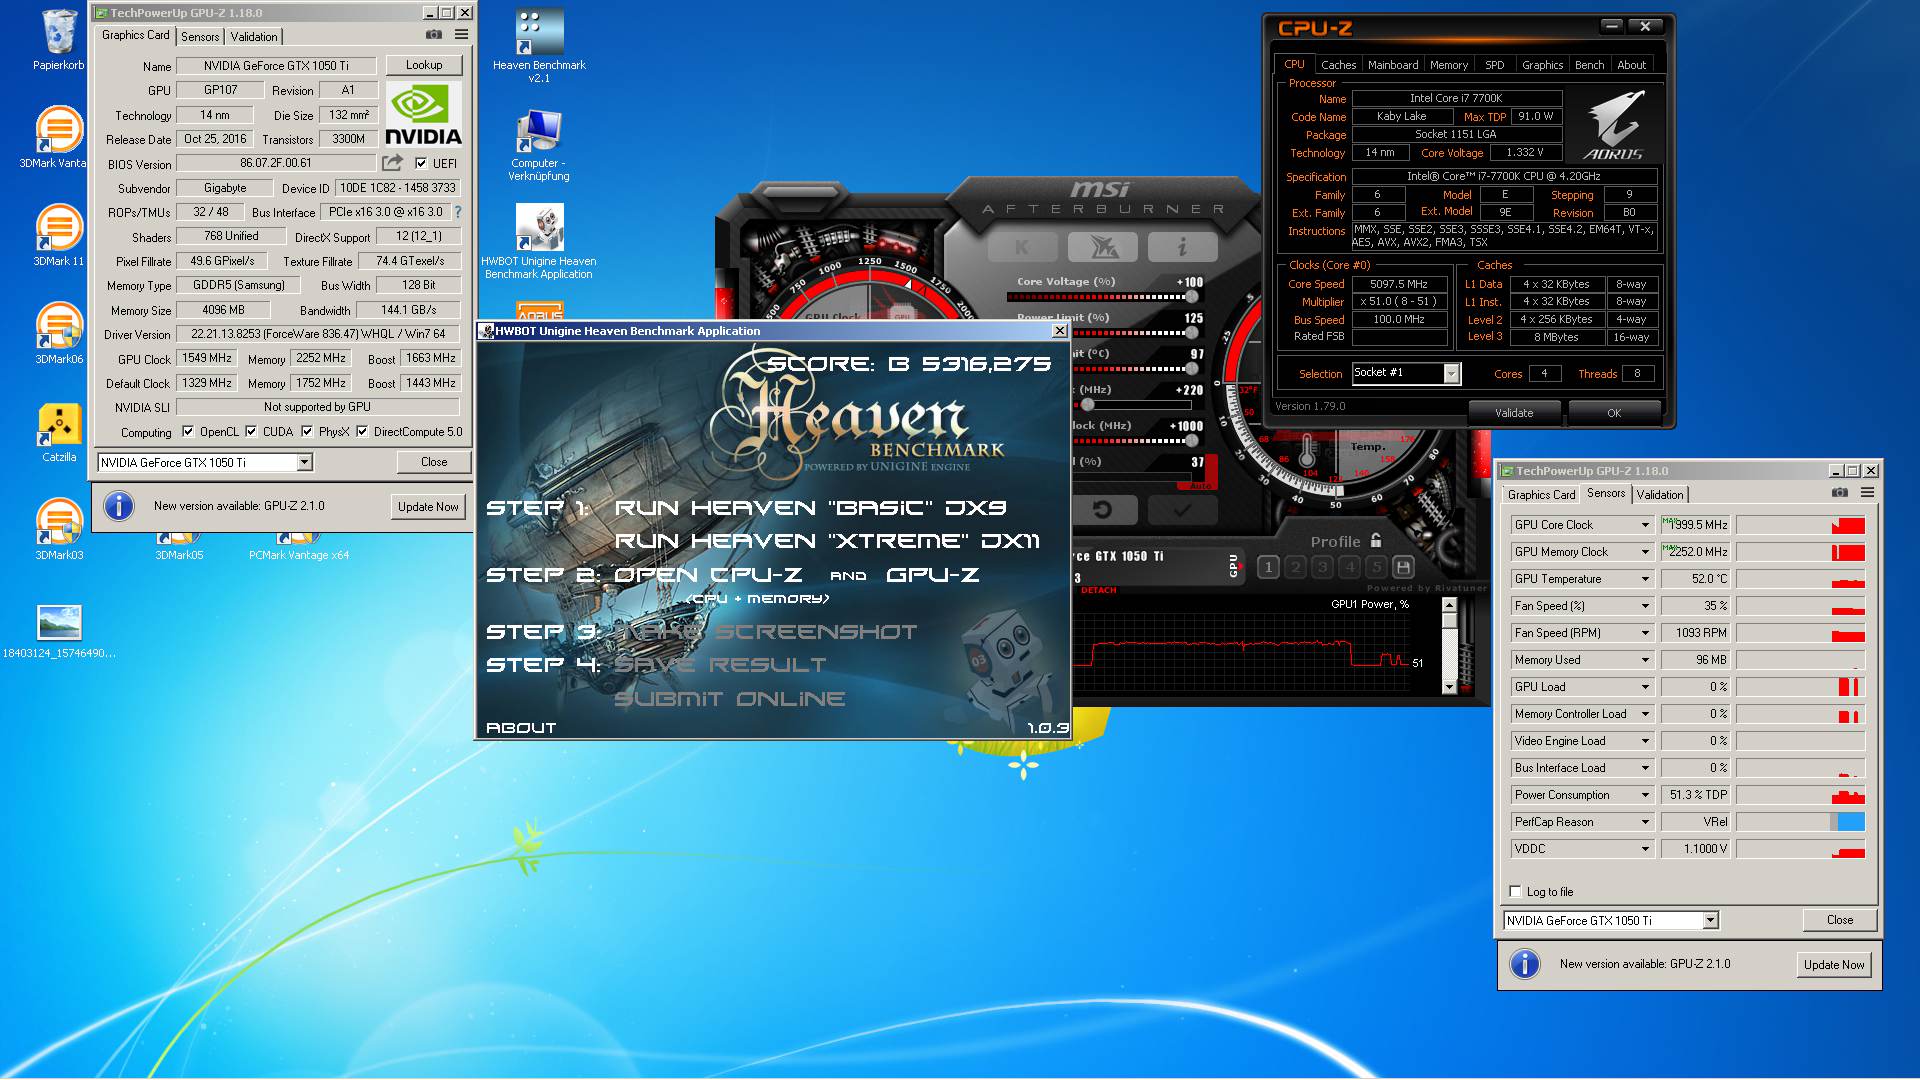
Task: Open 3DMark06 desktop shortcut
Action: coord(59,333)
